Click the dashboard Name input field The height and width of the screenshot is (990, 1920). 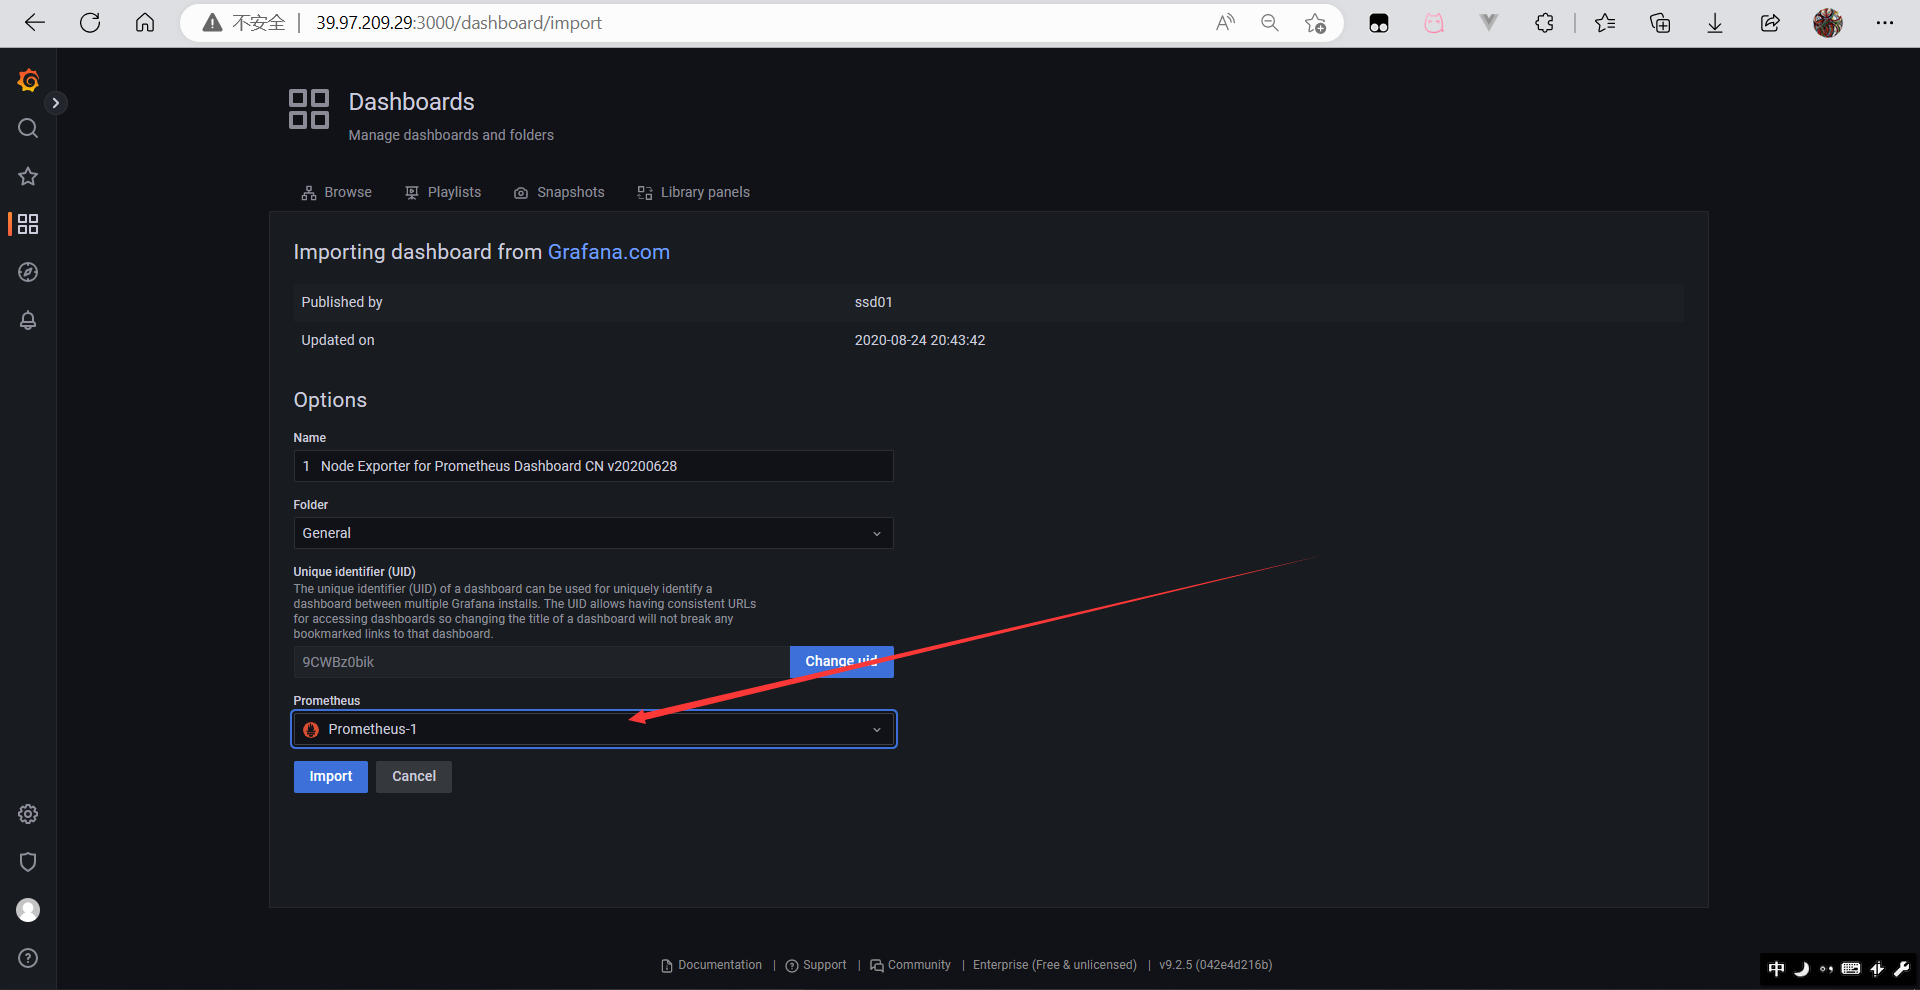pyautogui.click(x=593, y=466)
